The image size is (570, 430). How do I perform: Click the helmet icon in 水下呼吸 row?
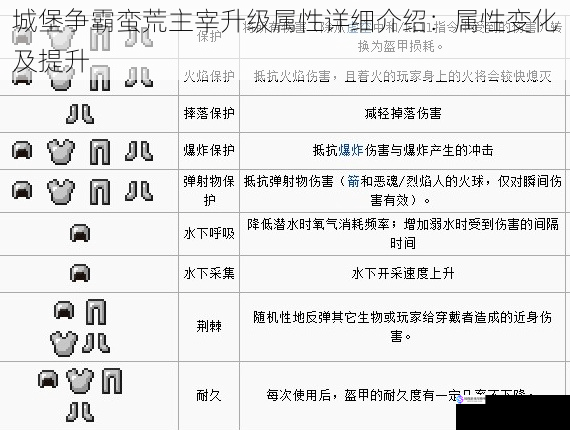click(80, 233)
